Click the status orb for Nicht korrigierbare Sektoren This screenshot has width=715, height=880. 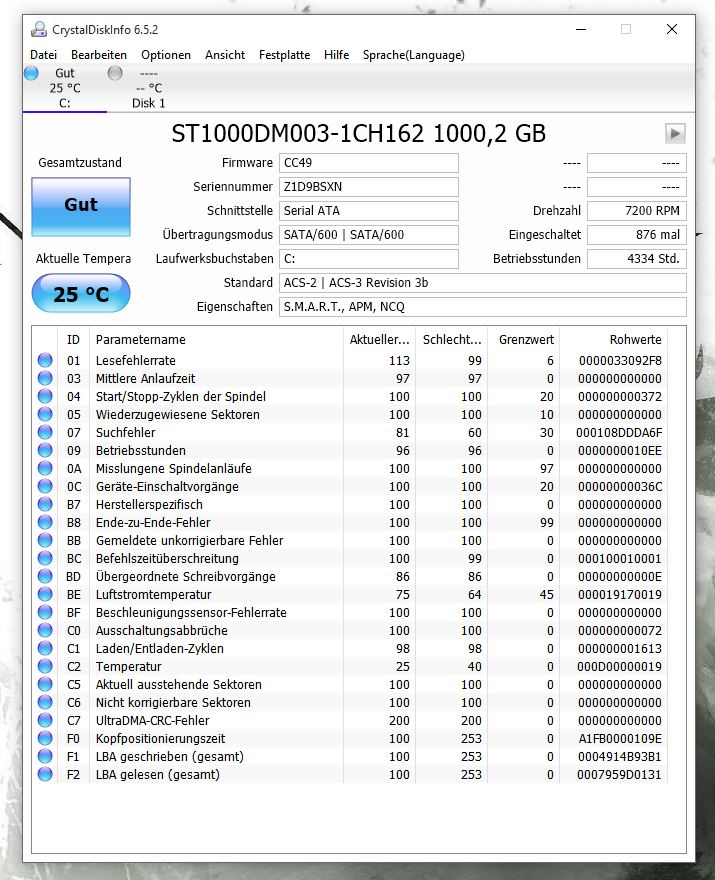pyautogui.click(x=45, y=702)
